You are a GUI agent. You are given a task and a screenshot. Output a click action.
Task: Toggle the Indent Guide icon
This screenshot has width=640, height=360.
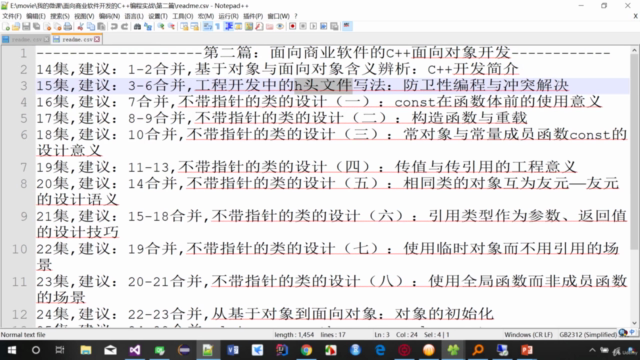[x=229, y=27]
